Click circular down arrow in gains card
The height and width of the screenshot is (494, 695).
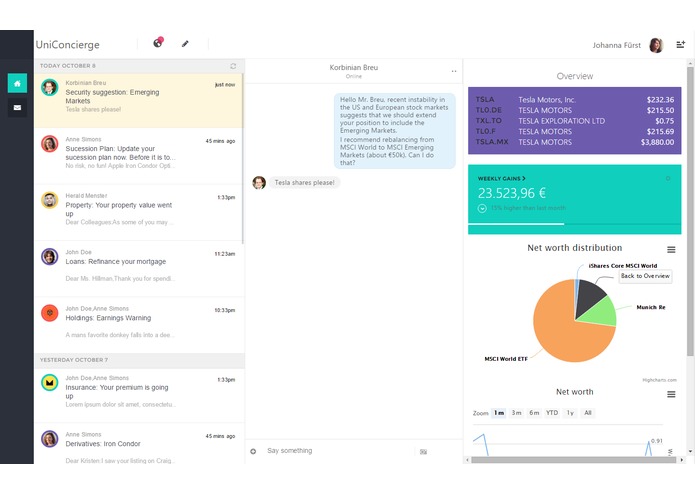coord(482,208)
